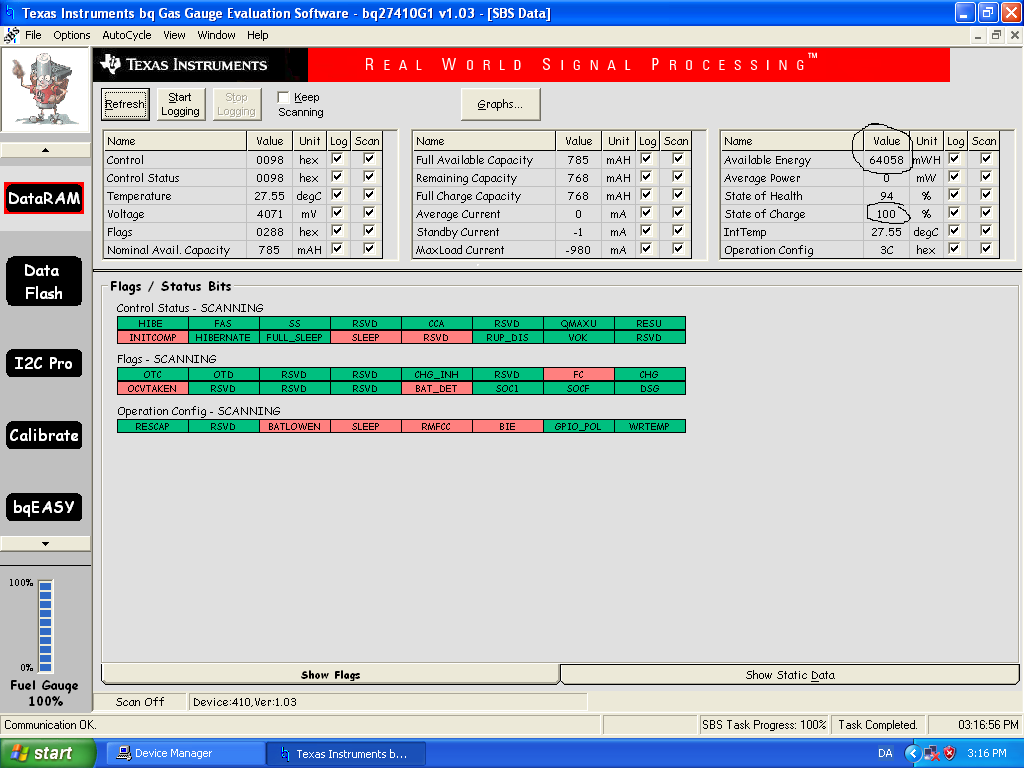The image size is (1024, 768).
Task: Click the Fuel Gauge level bar
Action: (x=45, y=626)
